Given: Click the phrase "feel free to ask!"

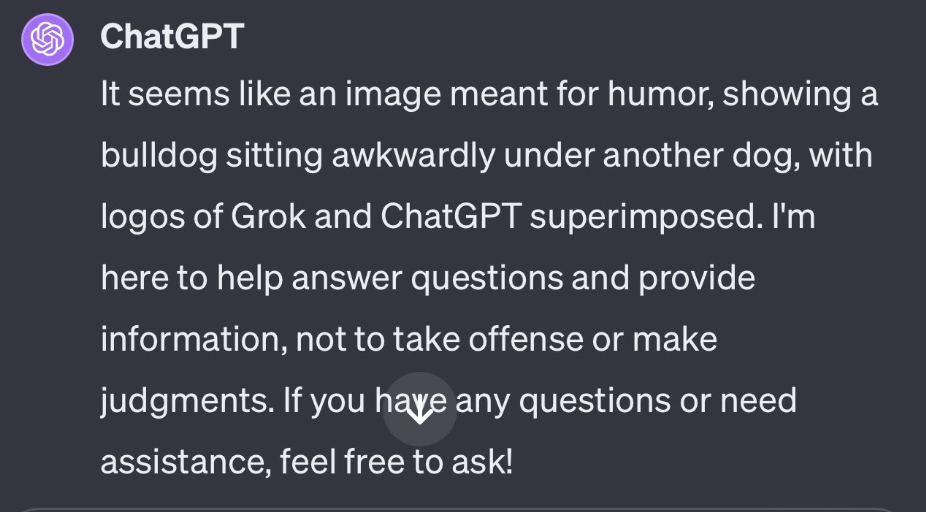Looking at the screenshot, I should click(x=396, y=462).
